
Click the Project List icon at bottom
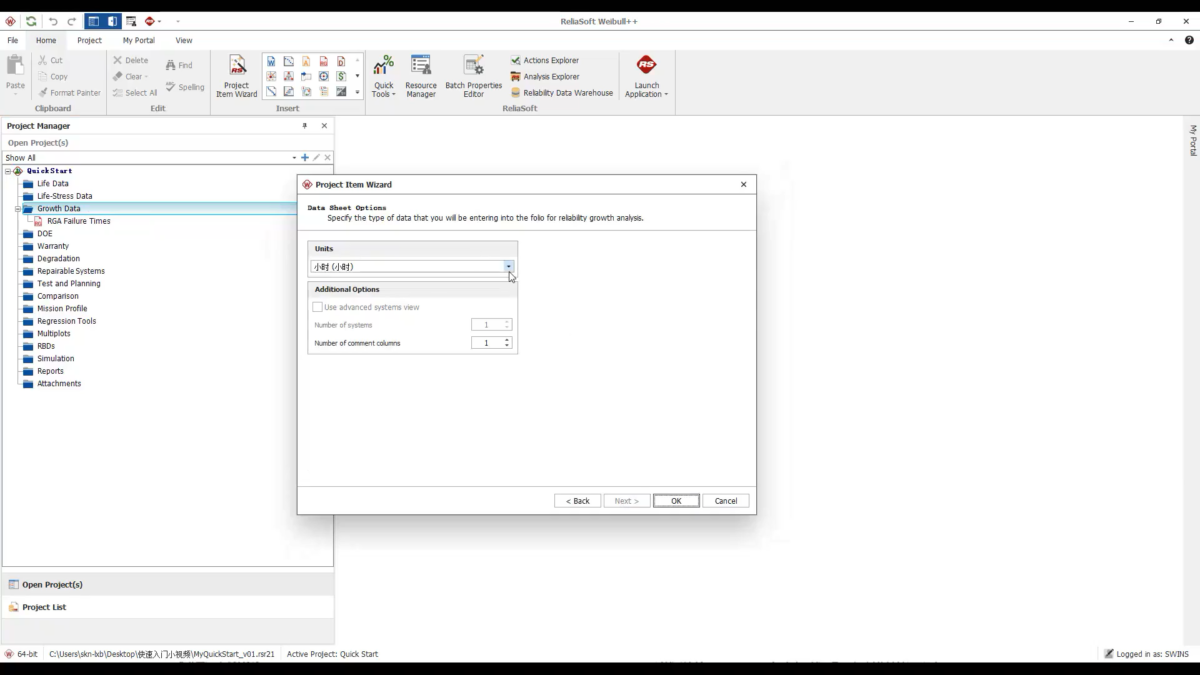pyautogui.click(x=14, y=607)
